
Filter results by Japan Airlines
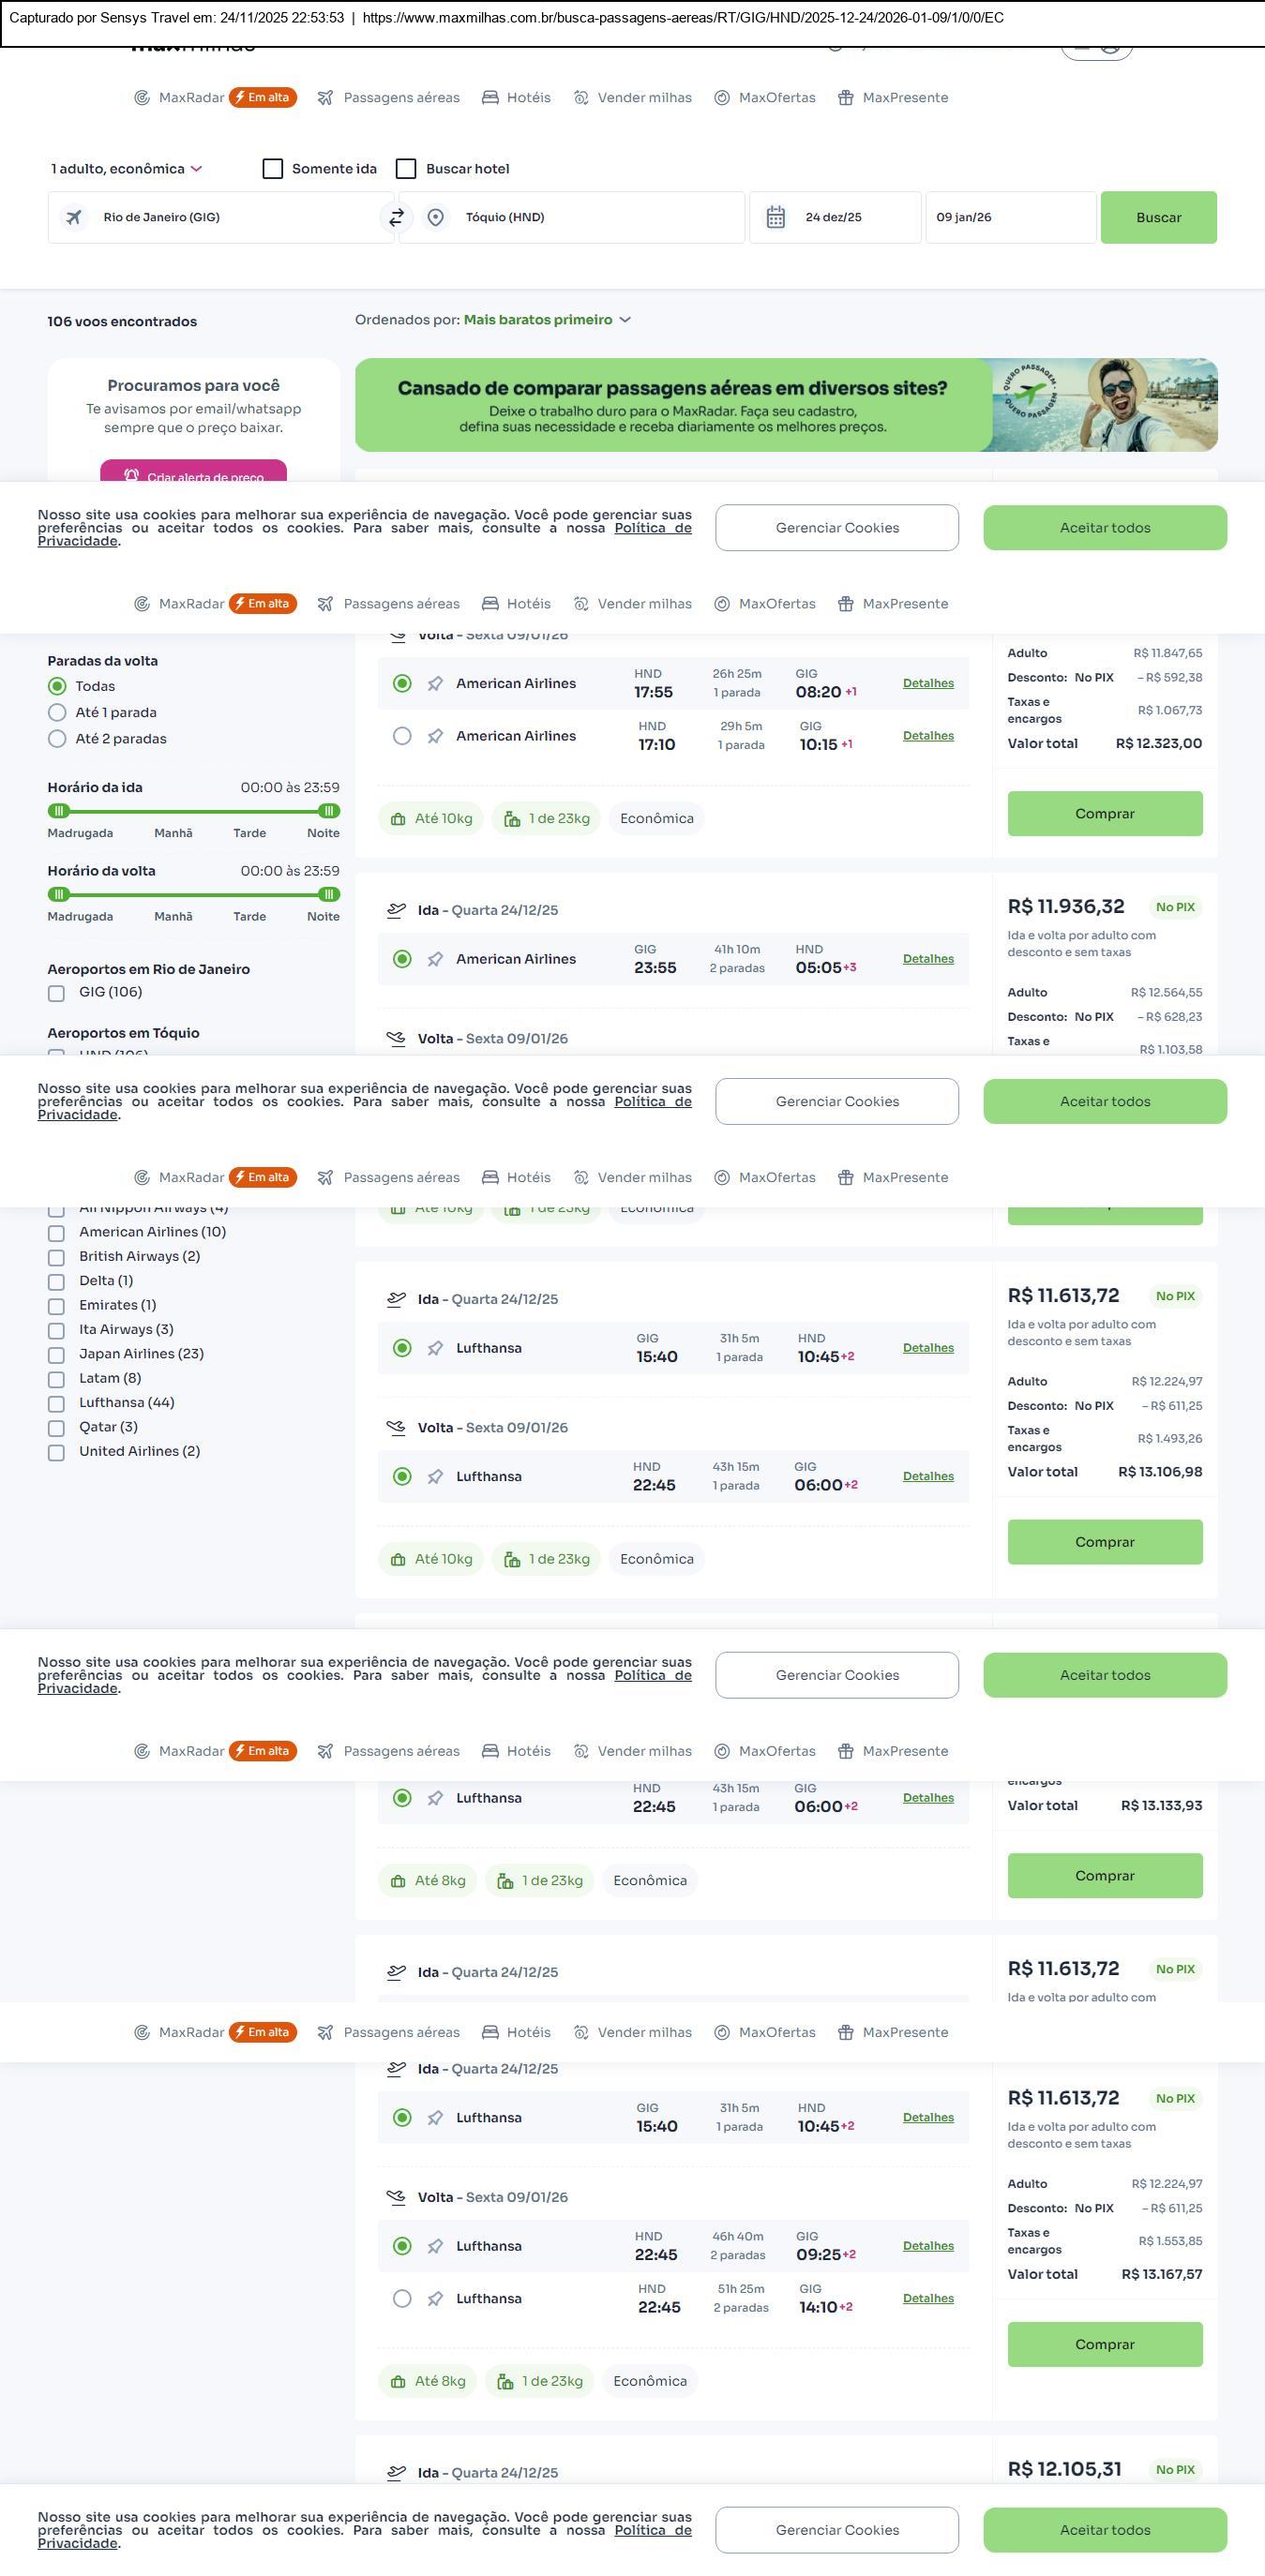pyautogui.click(x=57, y=1355)
